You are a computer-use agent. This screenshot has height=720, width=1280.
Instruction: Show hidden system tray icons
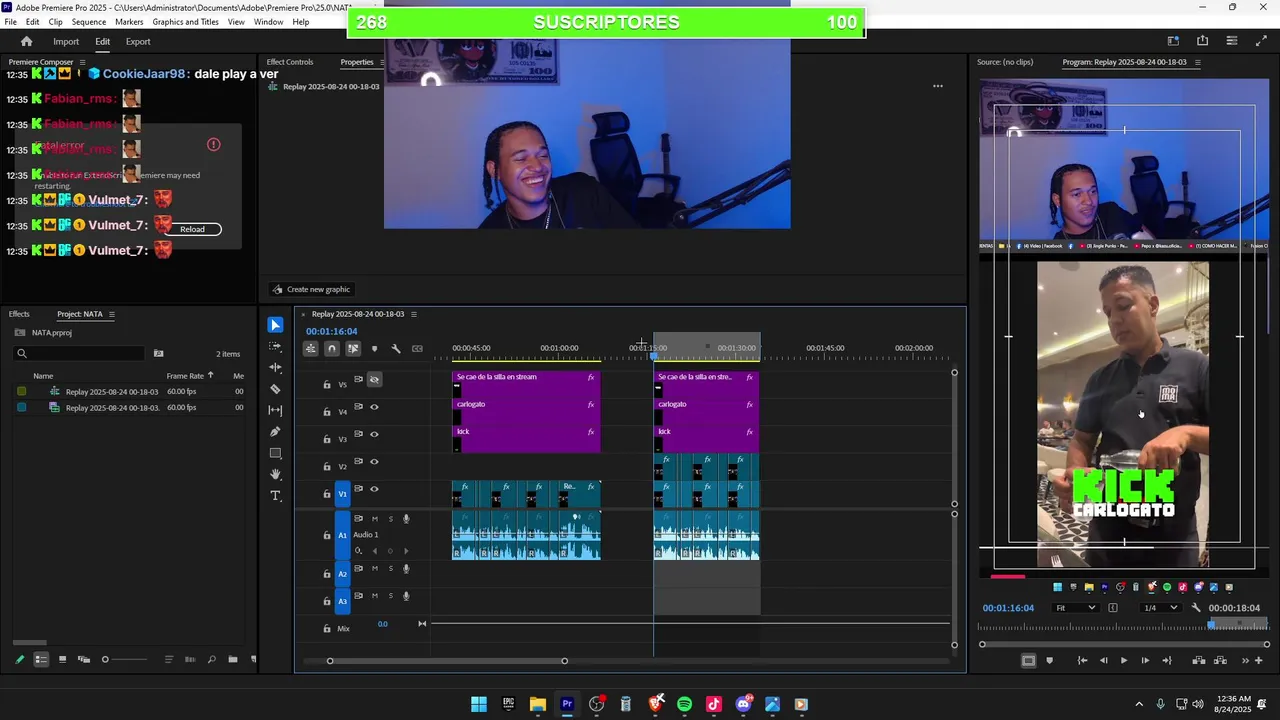(x=1139, y=704)
